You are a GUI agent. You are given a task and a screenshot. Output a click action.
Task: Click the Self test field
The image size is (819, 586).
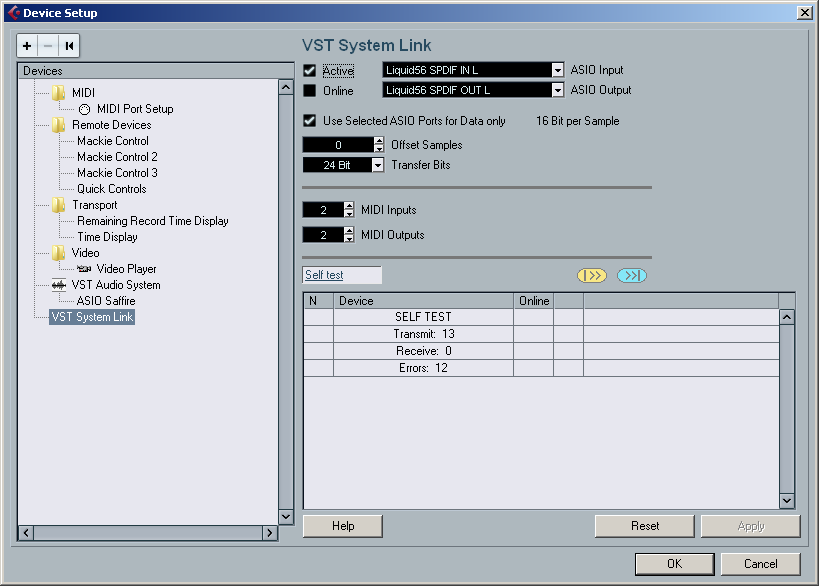coord(342,275)
